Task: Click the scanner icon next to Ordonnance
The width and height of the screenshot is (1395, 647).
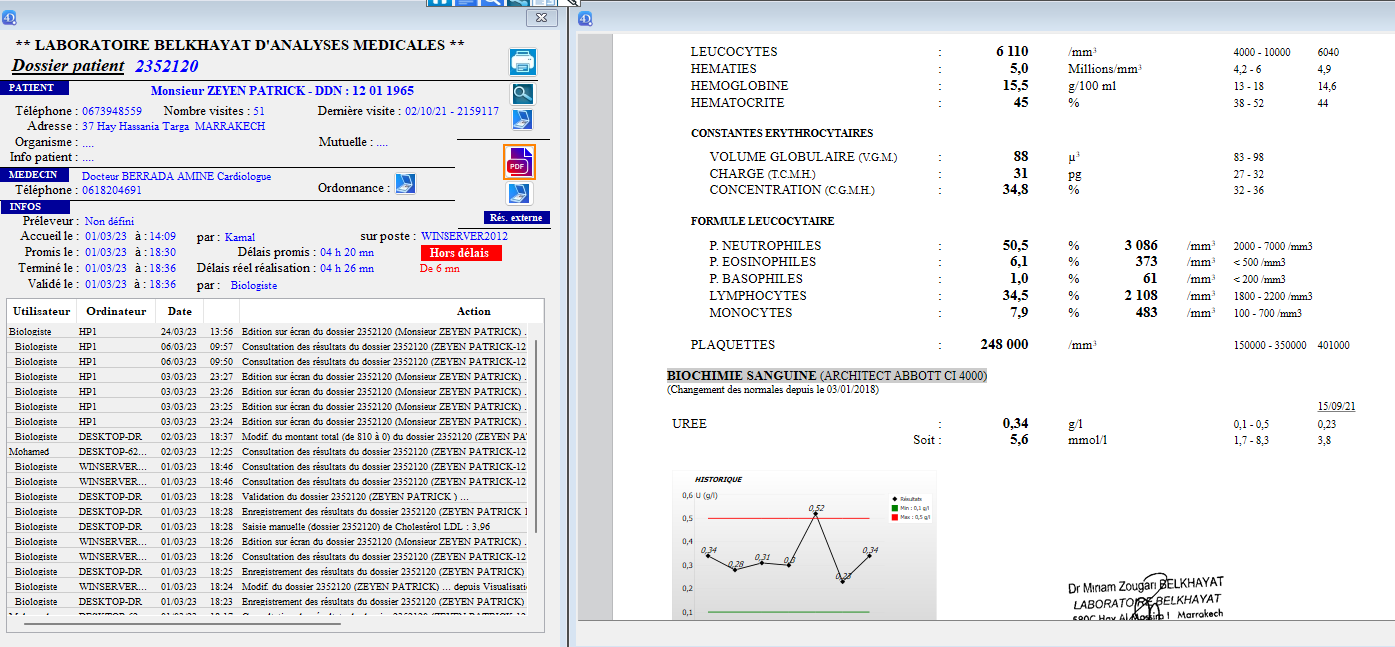Action: pyautogui.click(x=405, y=184)
